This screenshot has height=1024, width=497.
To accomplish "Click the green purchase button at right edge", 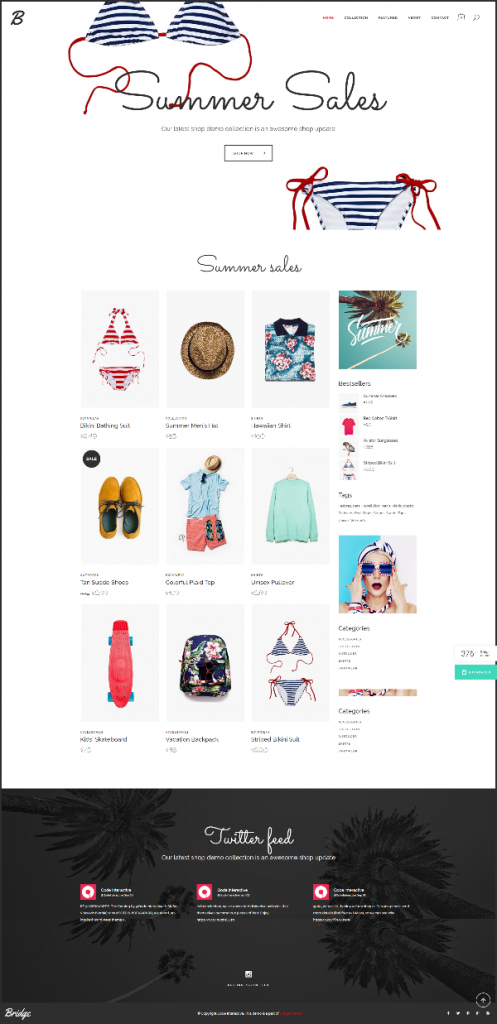I will tap(475, 672).
